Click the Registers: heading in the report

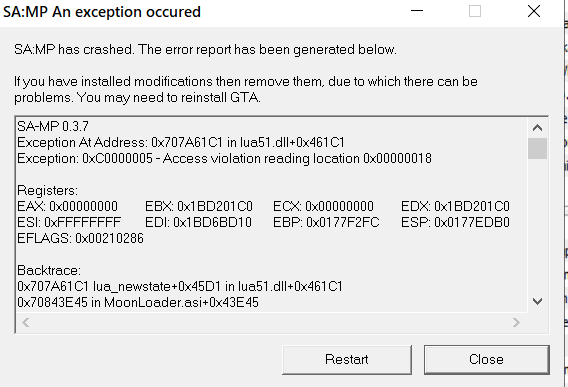(x=47, y=190)
